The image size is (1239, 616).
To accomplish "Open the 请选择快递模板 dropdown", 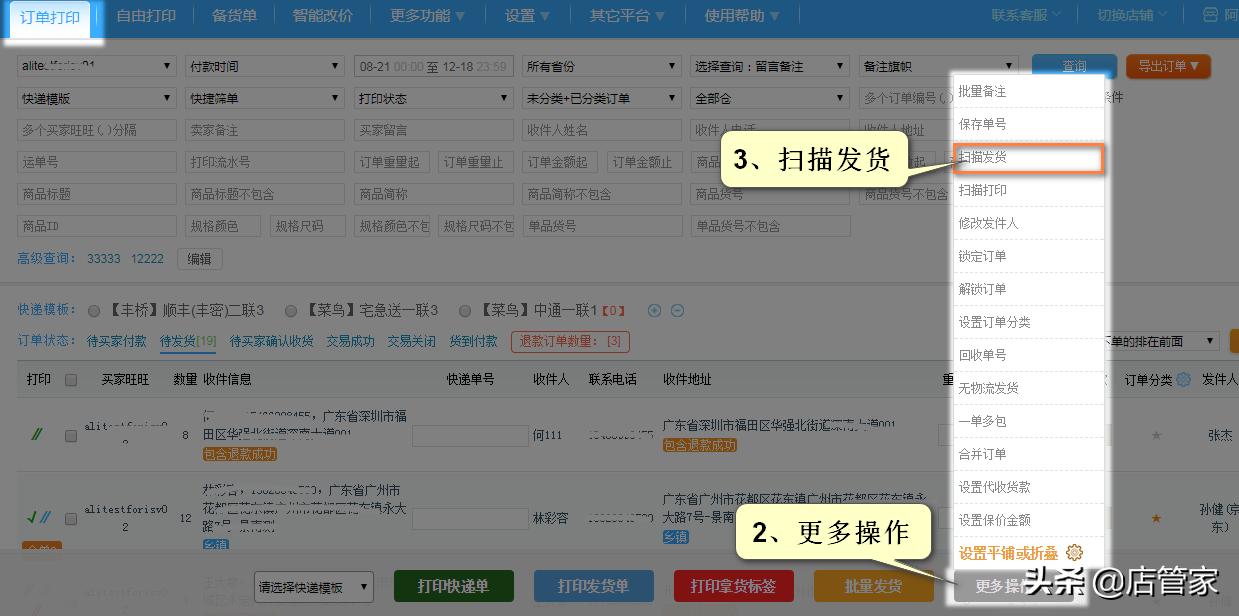I will 314,587.
